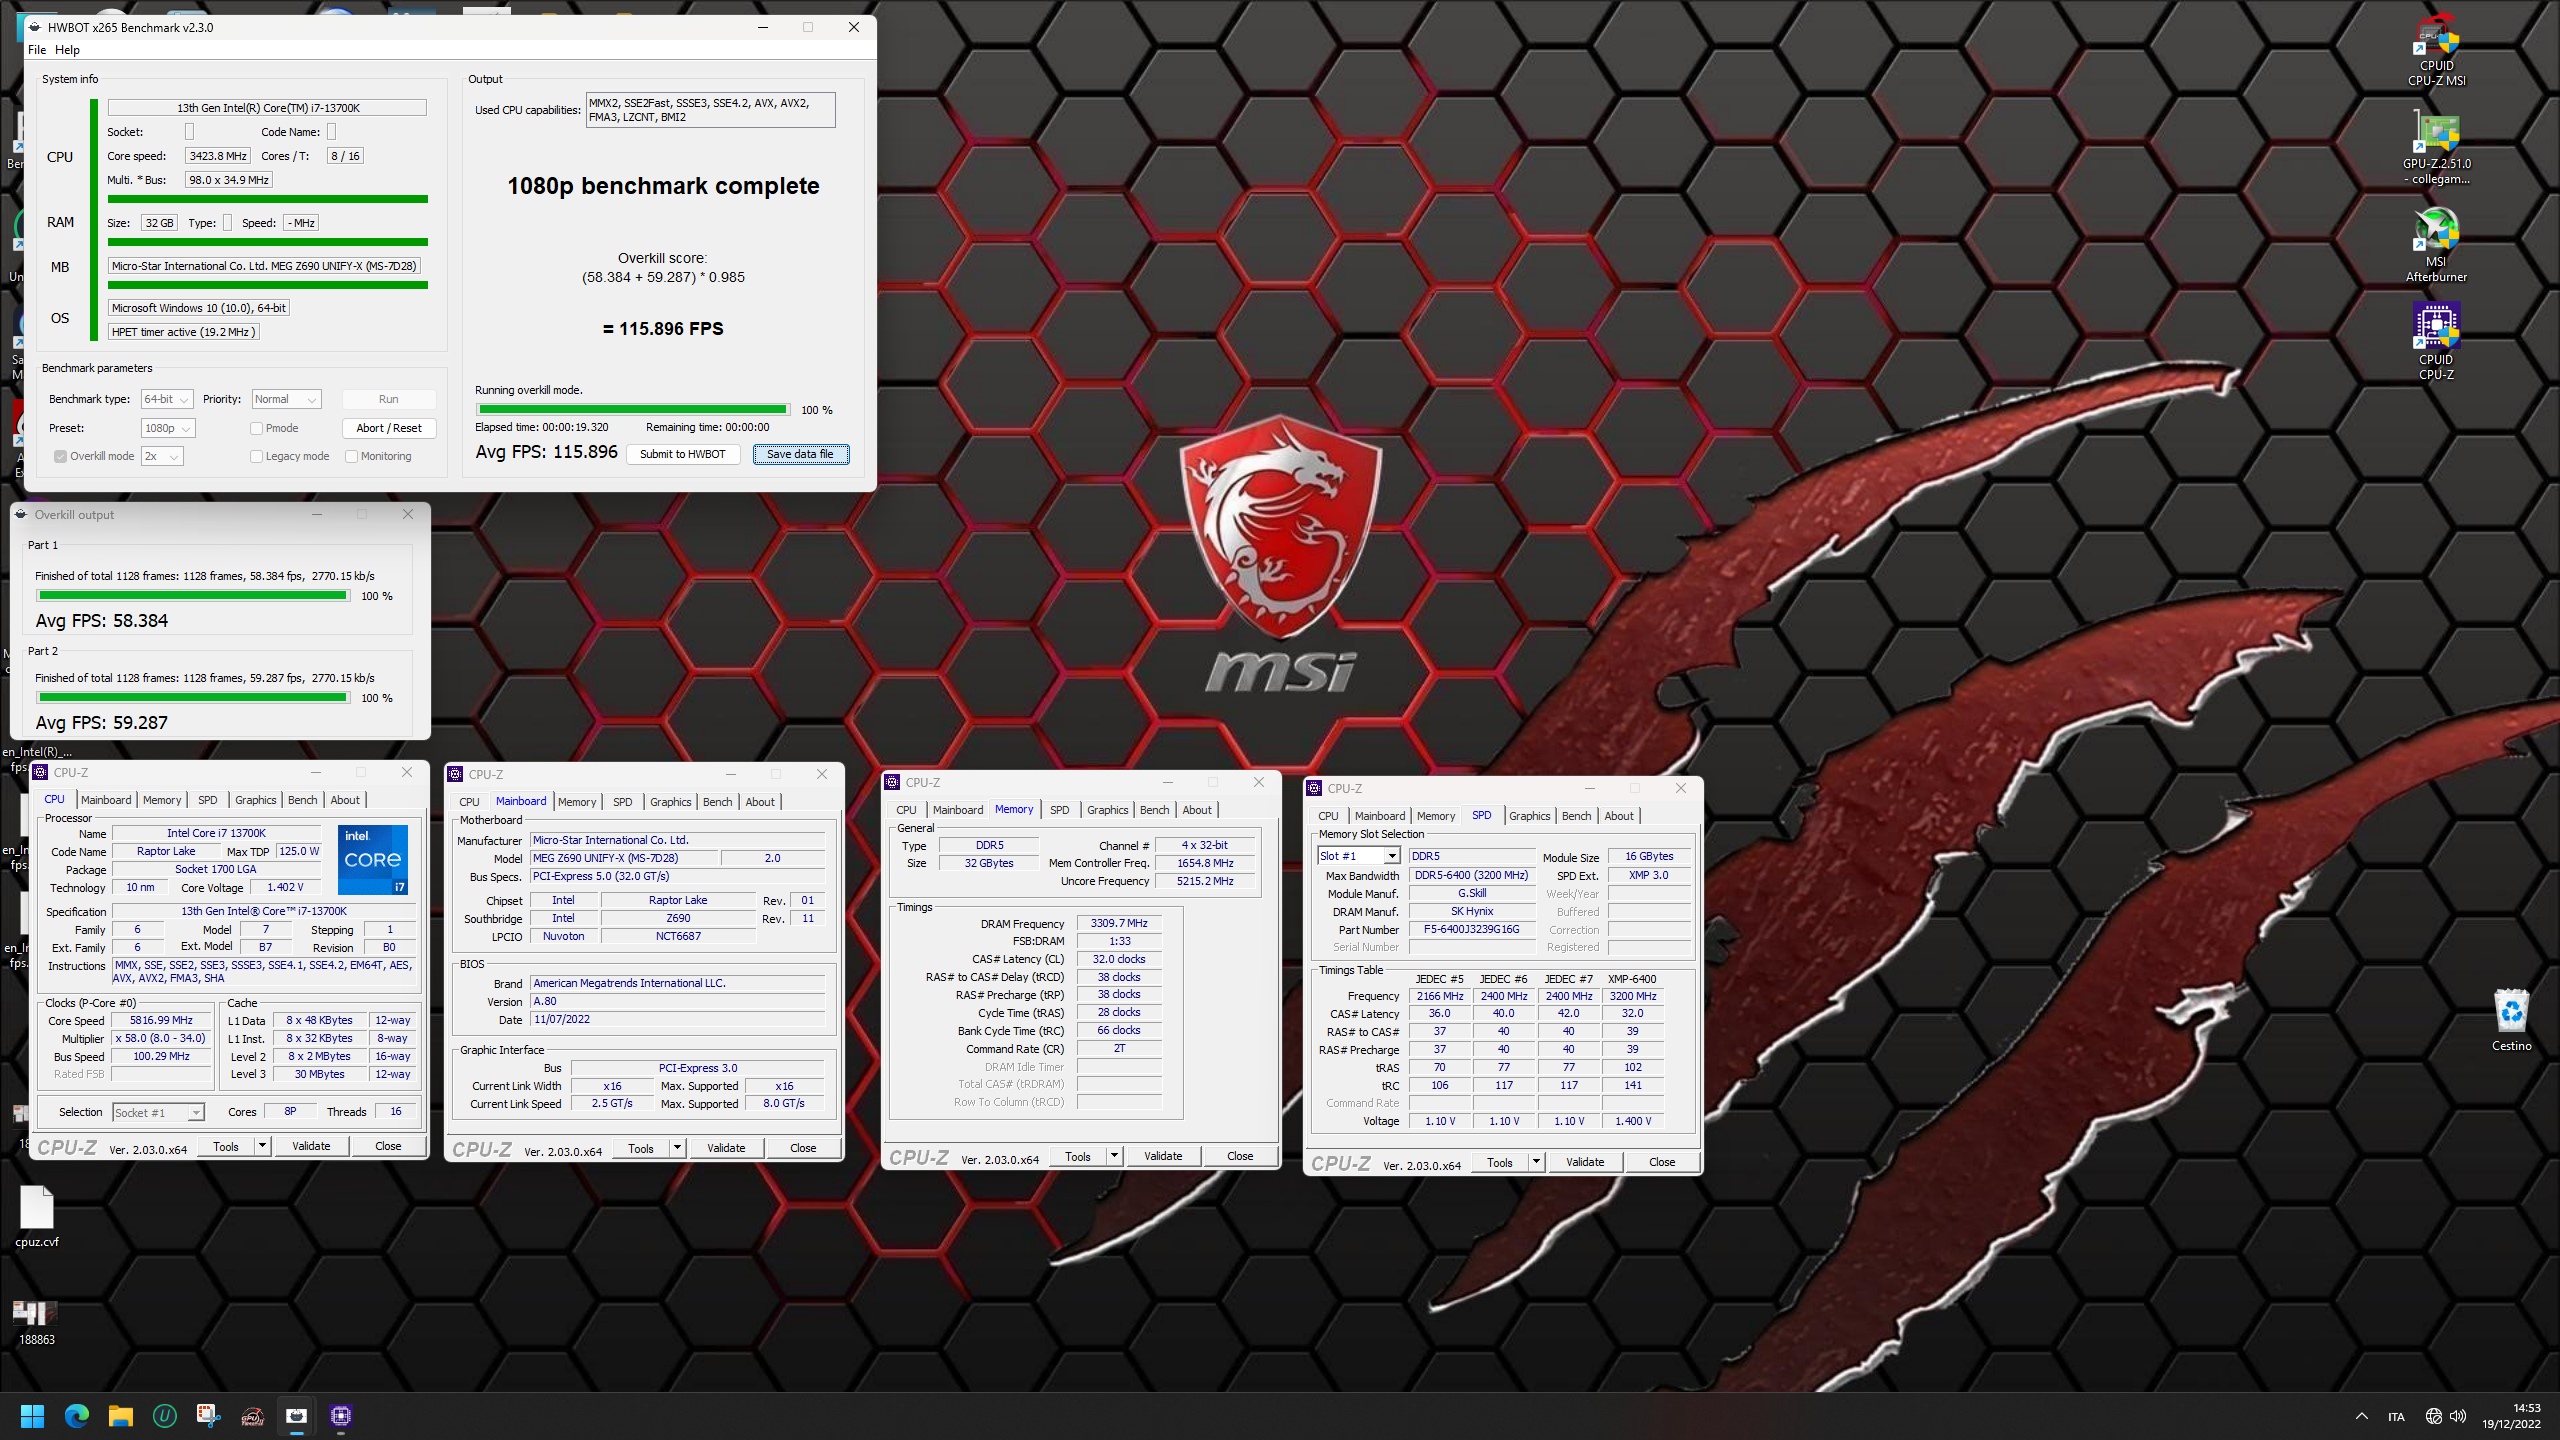2560x1440 pixels.
Task: Click CPU-Z Memory window title icon
Action: click(892, 782)
